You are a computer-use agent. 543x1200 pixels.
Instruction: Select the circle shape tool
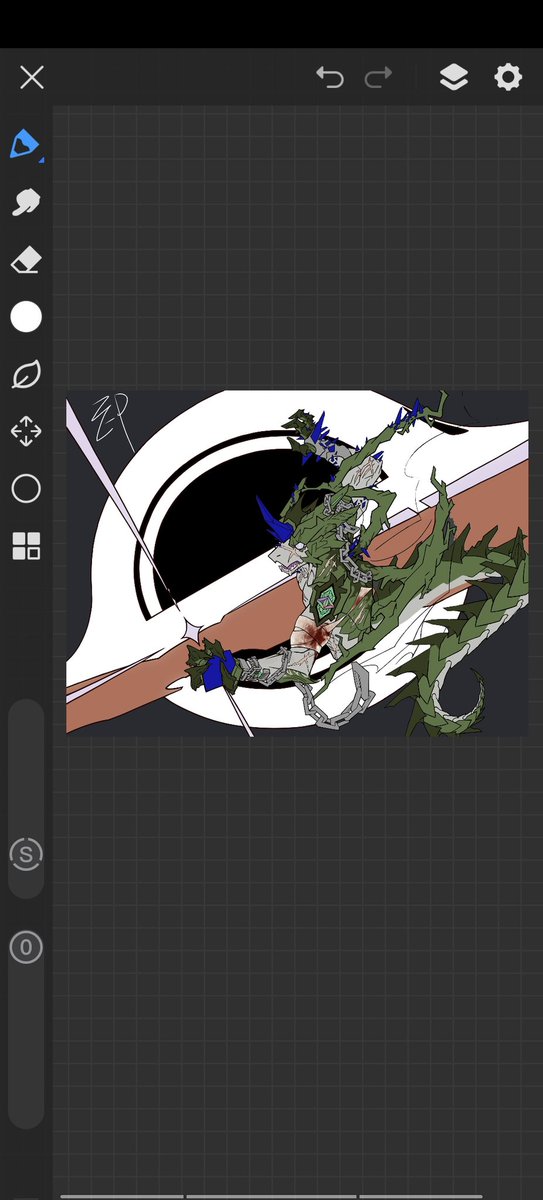click(x=26, y=489)
